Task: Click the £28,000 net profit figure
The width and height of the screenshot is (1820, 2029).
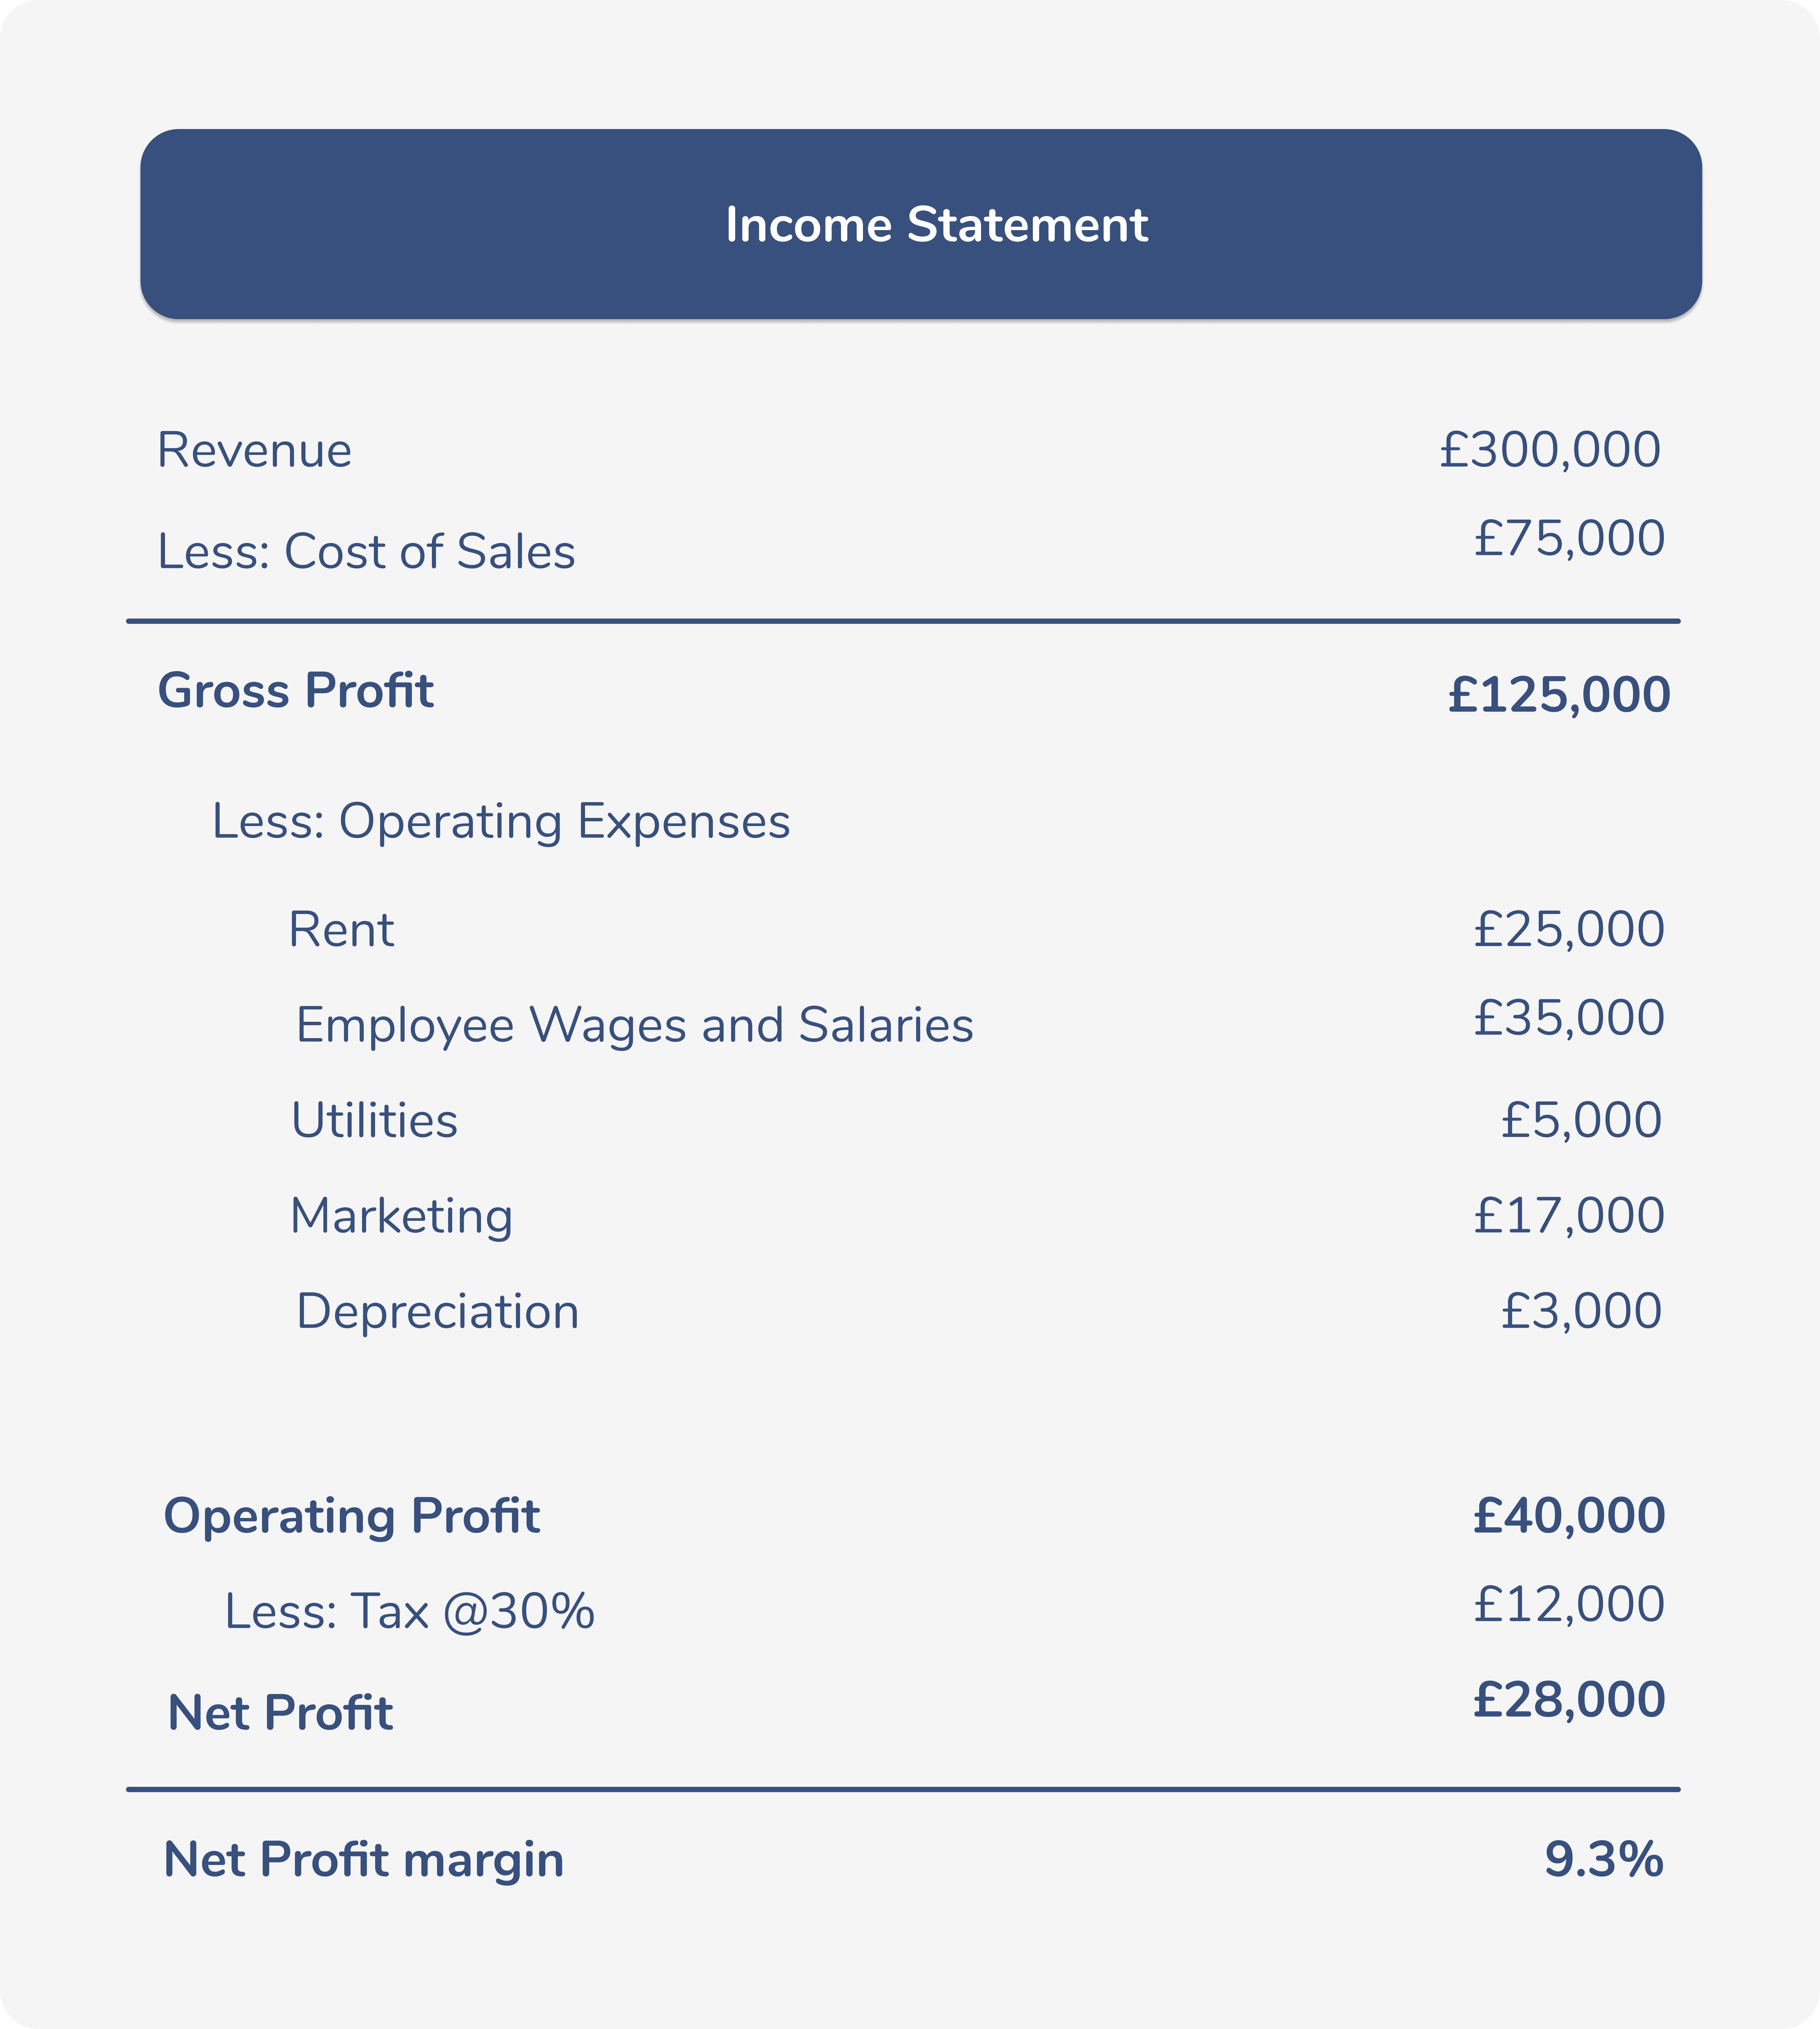Action: pos(1568,1699)
